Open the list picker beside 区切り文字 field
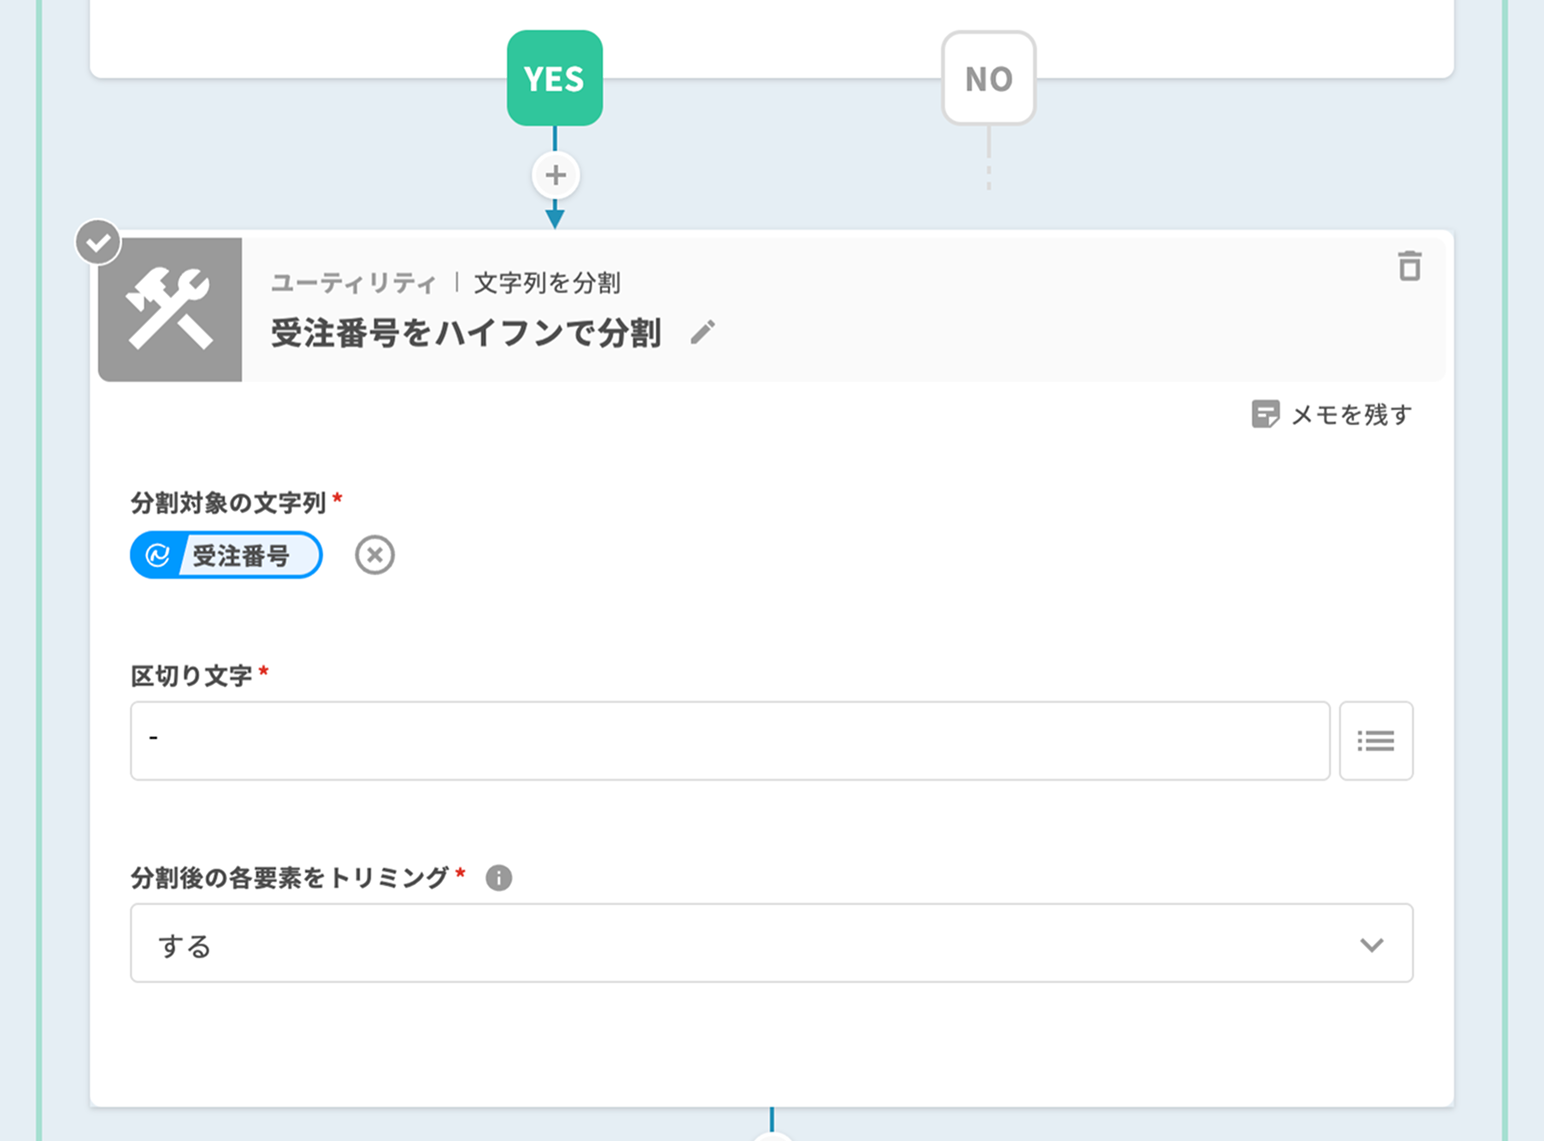 [x=1375, y=740]
